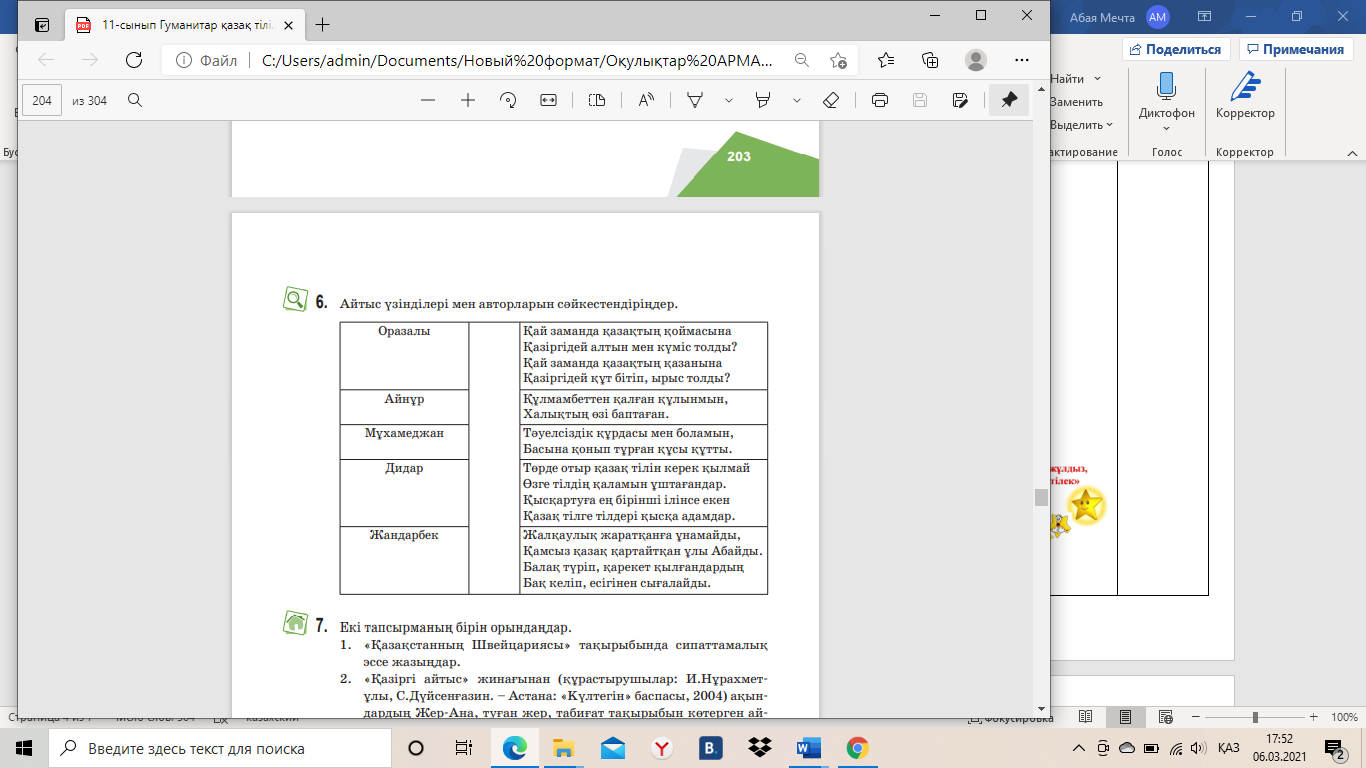Open Collections in Edge
This screenshot has height=768, width=1366.
(x=930, y=60)
